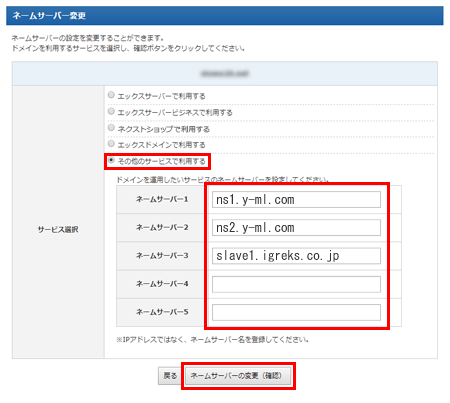Click the slave1.igreks.co.jp input field
The height and width of the screenshot is (403, 450).
point(296,256)
